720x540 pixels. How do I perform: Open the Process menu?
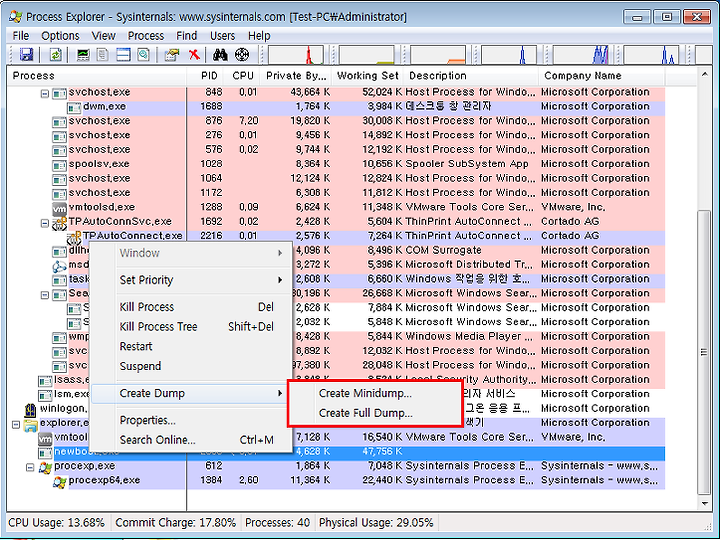146,35
